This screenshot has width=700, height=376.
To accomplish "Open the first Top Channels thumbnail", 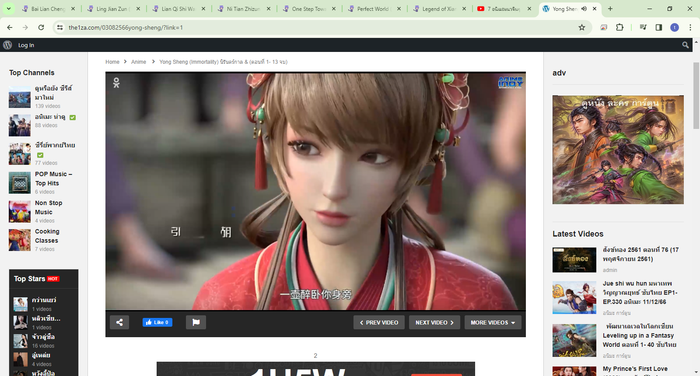I will coord(20,97).
